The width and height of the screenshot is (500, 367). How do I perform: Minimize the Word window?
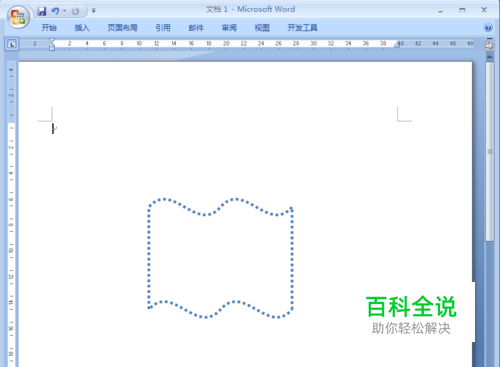point(441,11)
